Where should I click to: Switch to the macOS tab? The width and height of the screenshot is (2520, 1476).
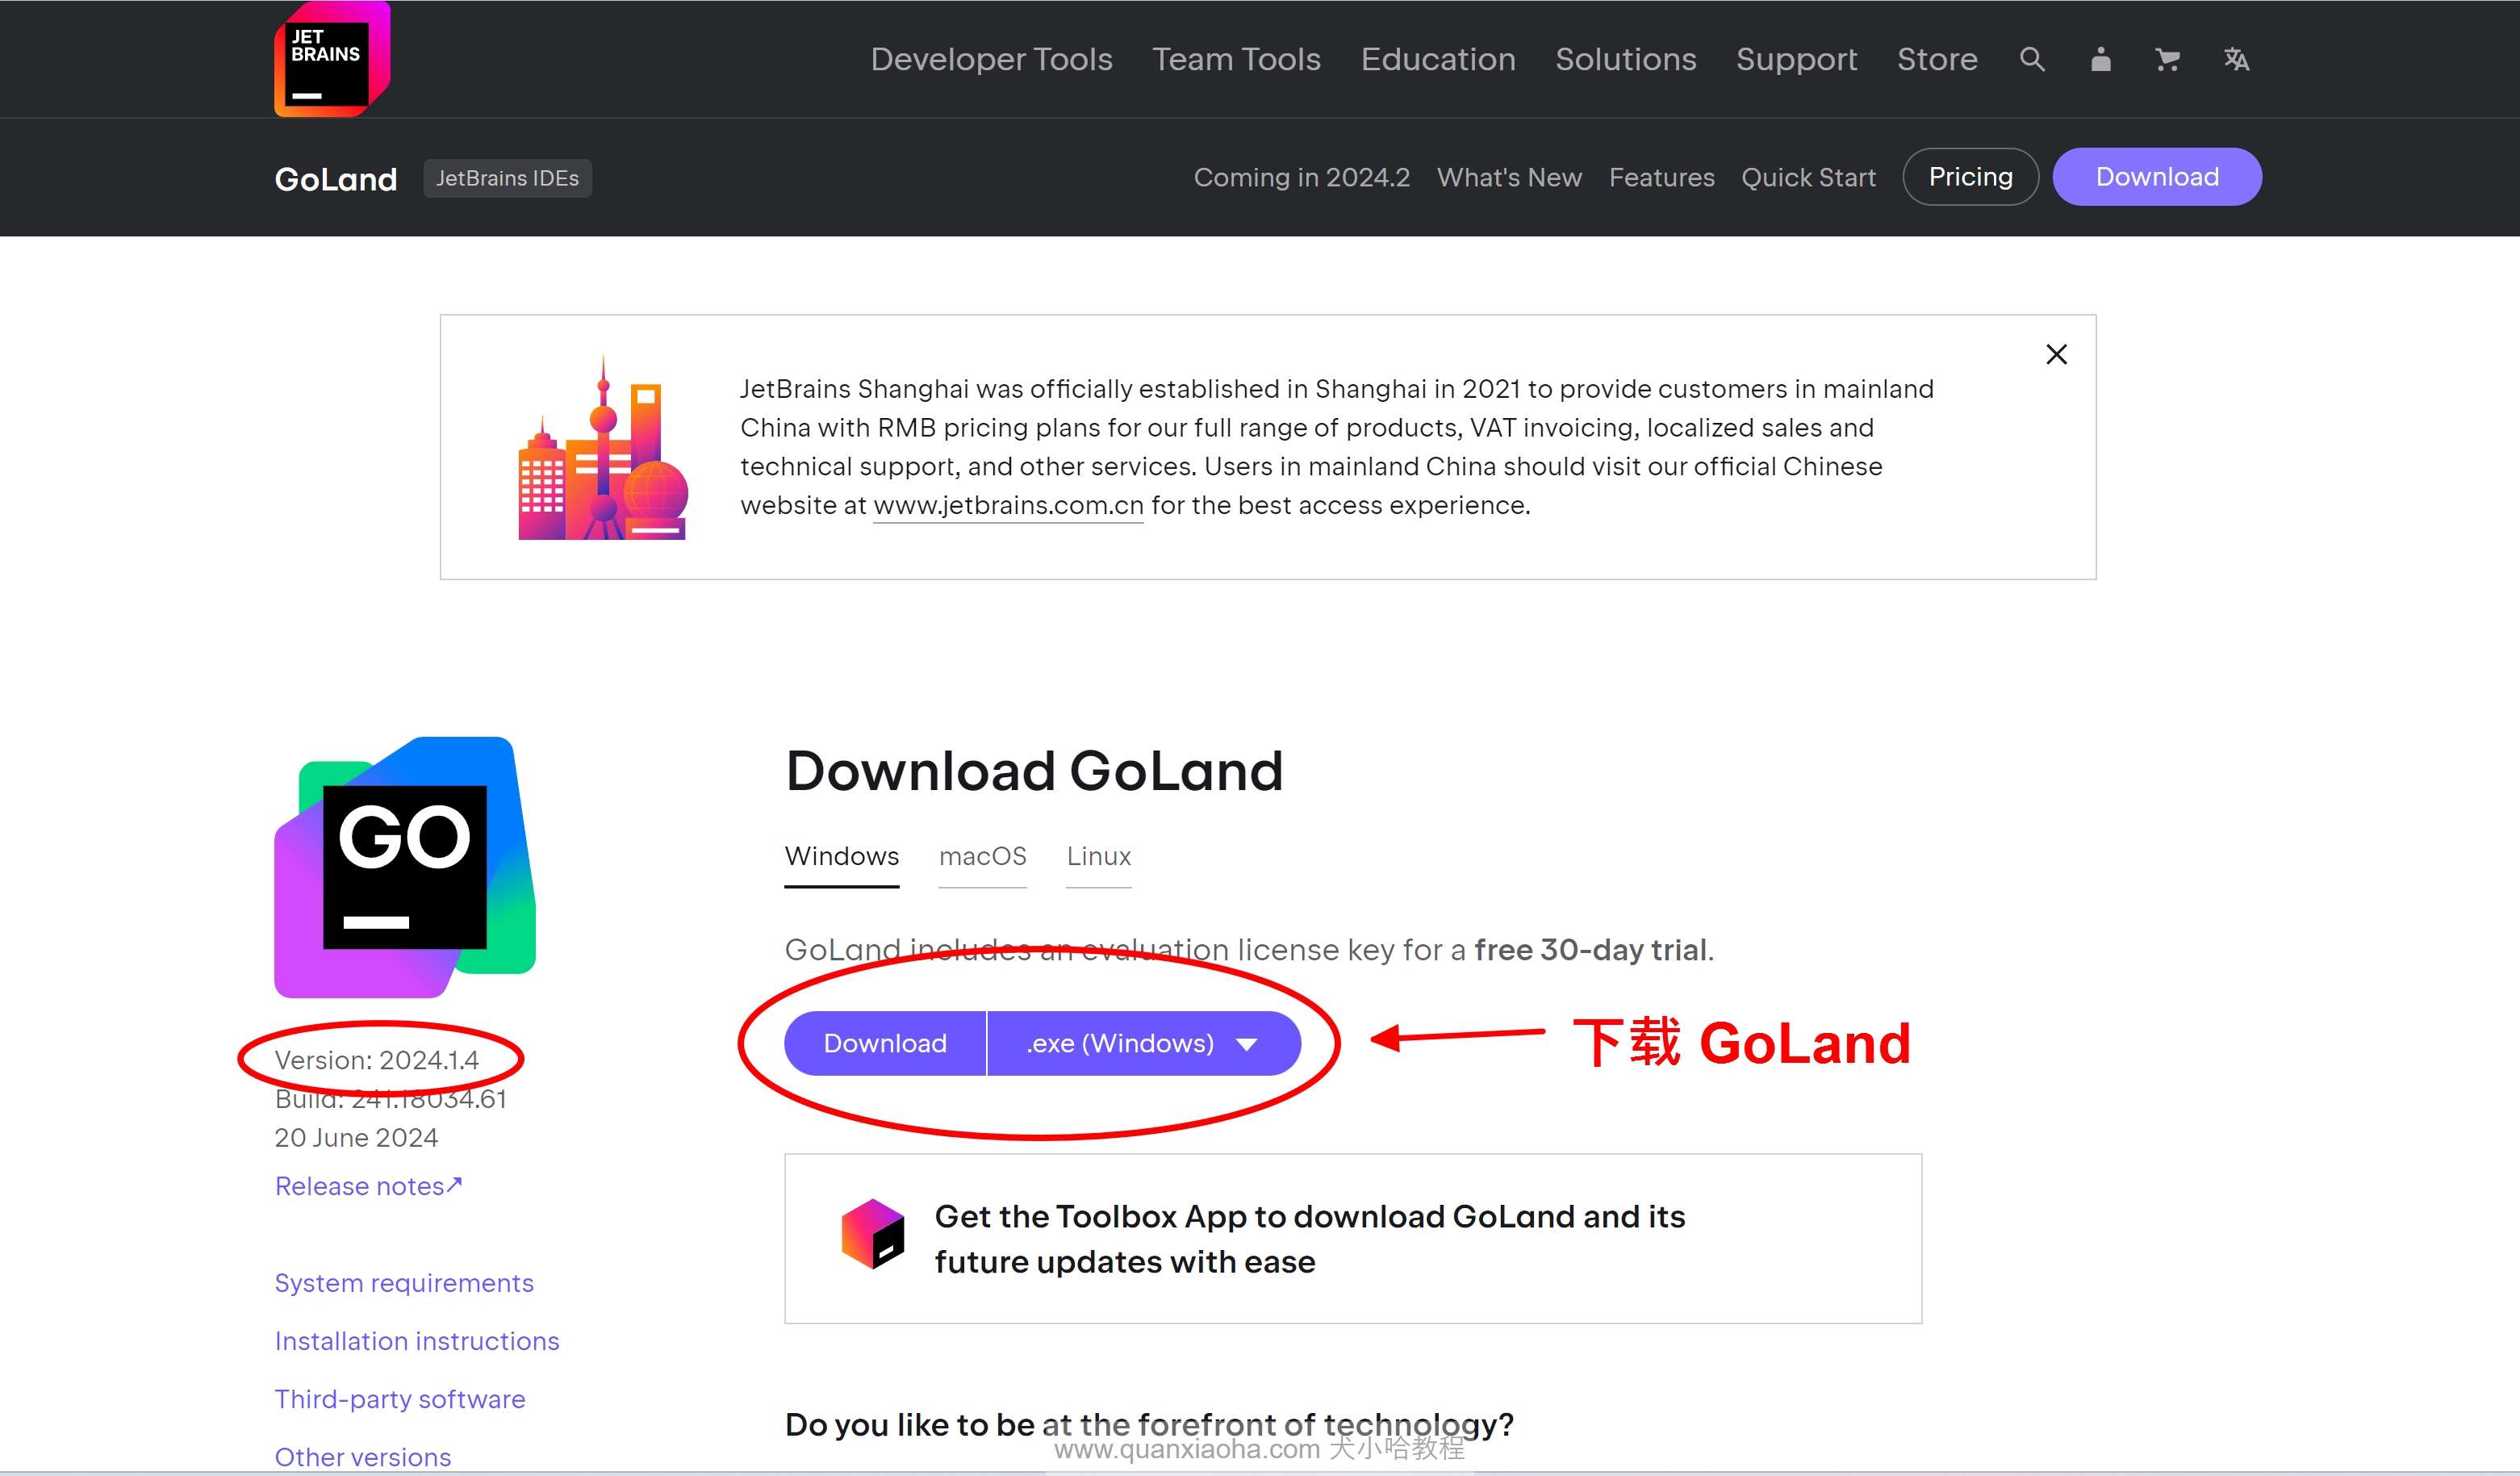tap(982, 857)
